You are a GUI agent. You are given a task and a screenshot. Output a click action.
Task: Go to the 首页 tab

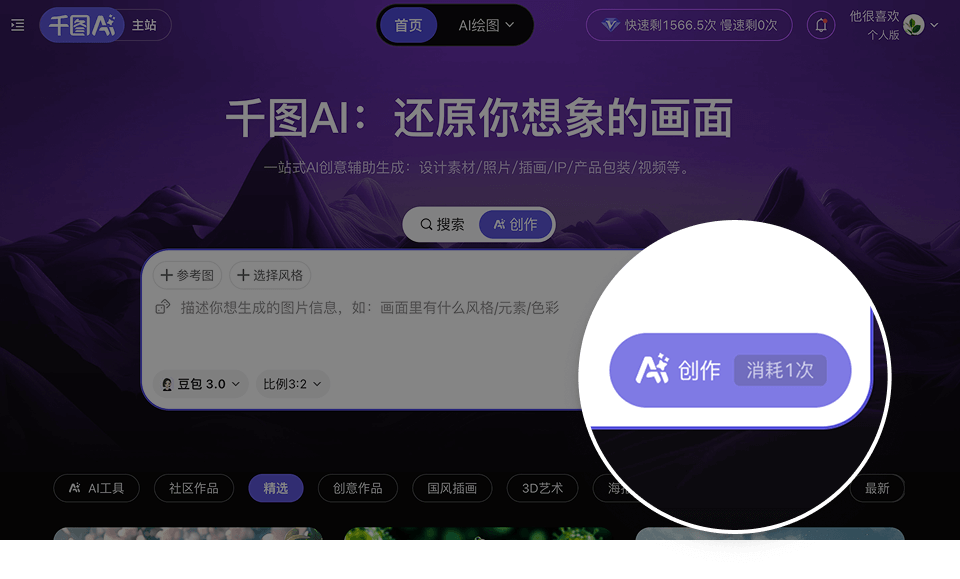408,25
